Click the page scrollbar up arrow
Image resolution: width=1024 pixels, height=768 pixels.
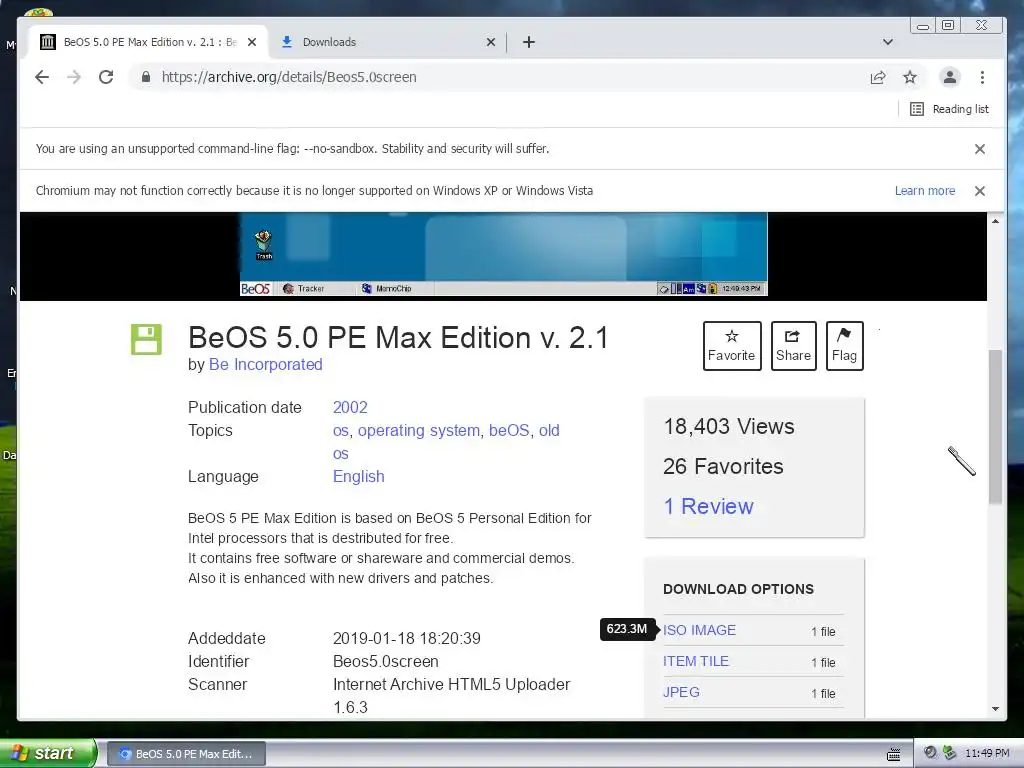pos(995,221)
